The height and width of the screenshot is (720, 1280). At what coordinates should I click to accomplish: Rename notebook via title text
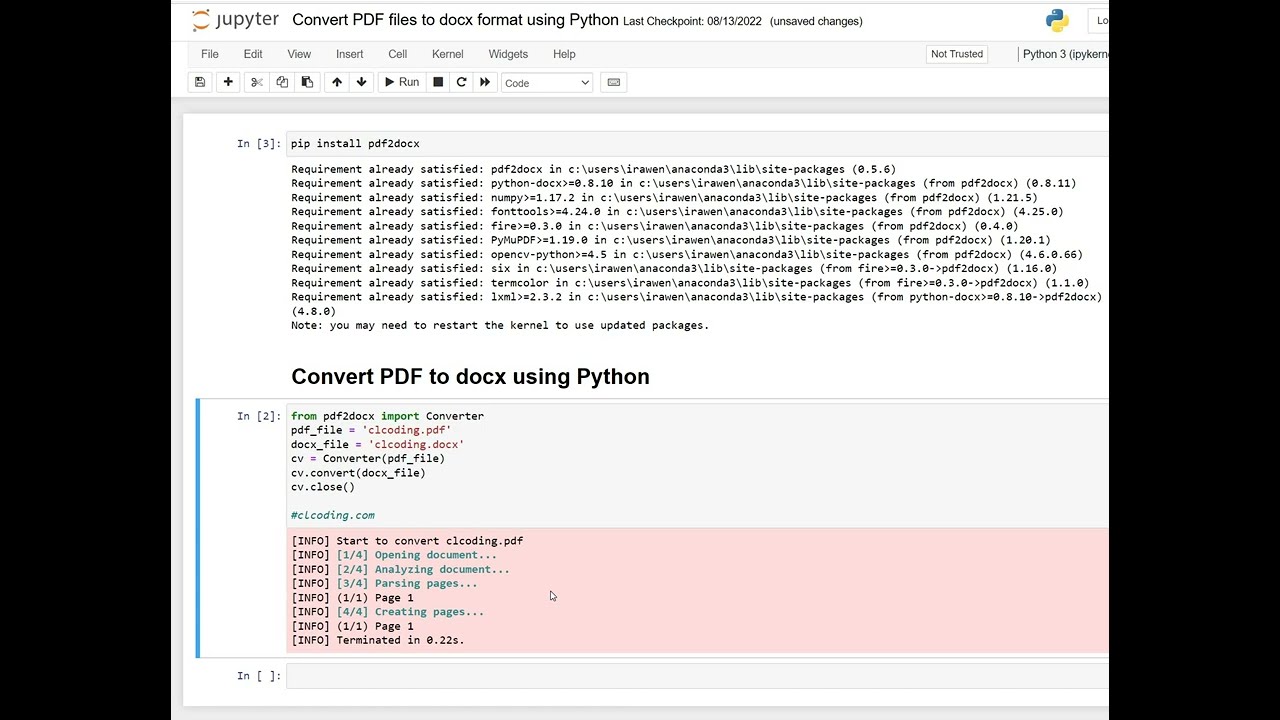[455, 20]
